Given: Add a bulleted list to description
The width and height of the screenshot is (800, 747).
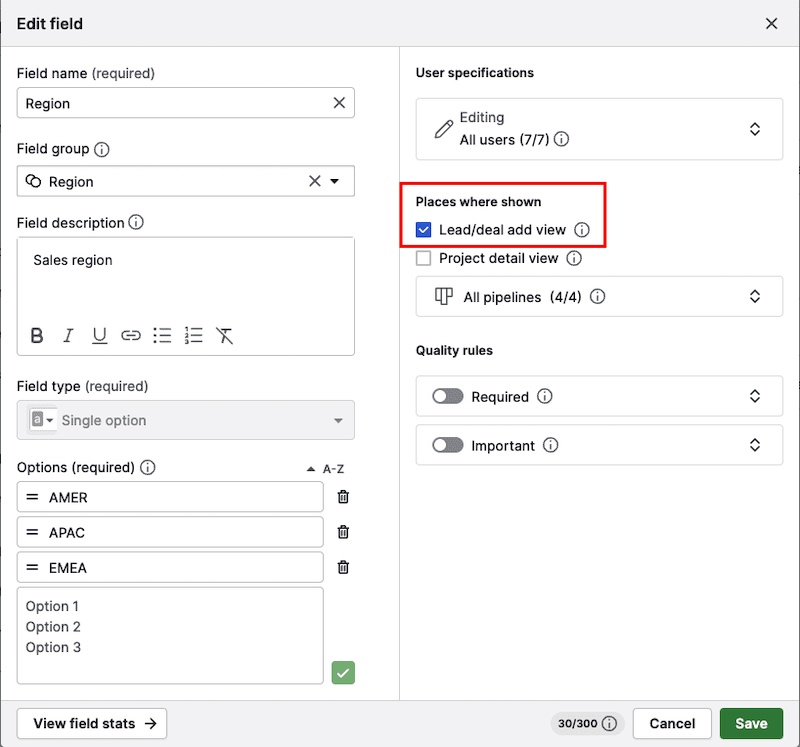Looking at the screenshot, I should pos(162,336).
